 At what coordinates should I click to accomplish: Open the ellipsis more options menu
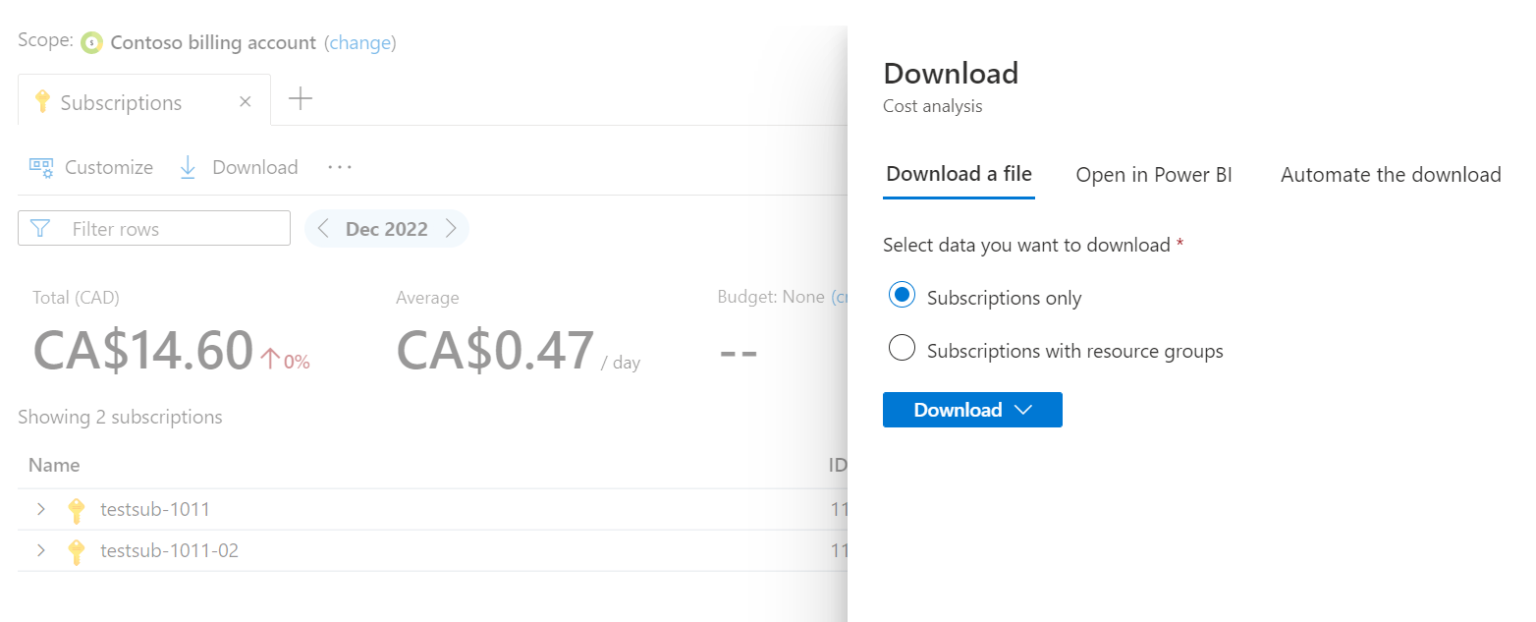(x=339, y=167)
